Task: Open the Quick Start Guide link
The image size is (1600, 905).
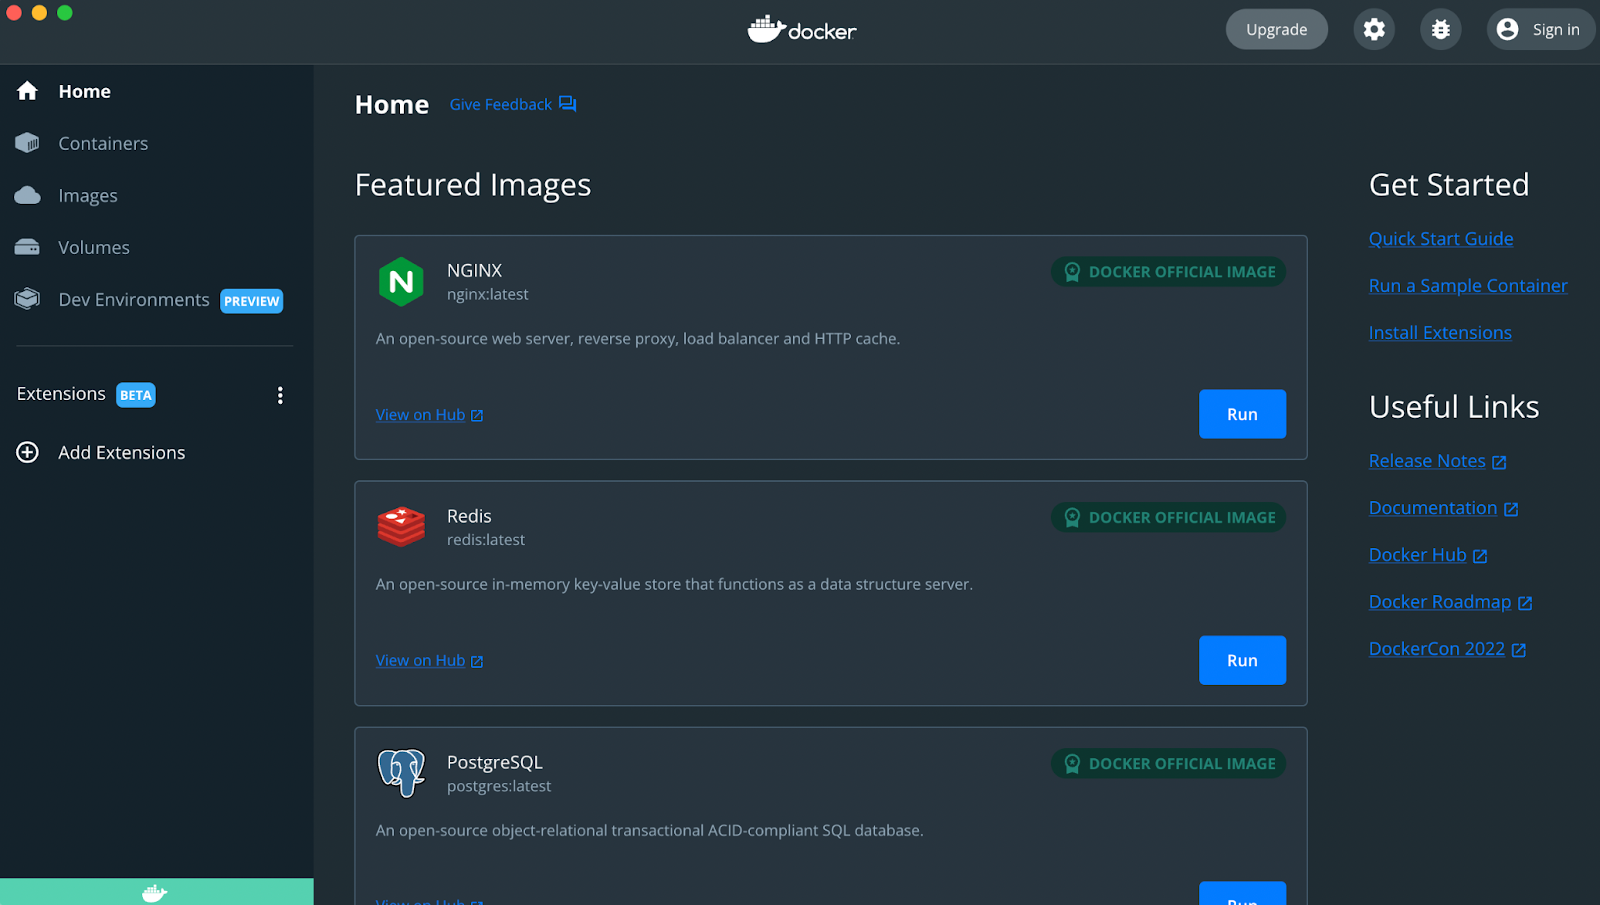Action: click(1440, 238)
